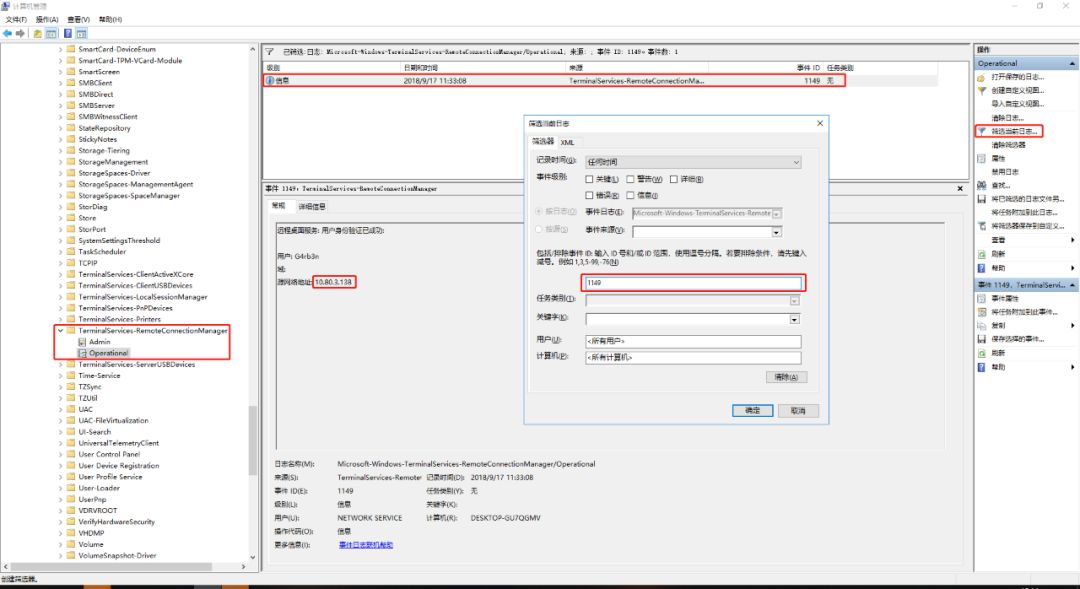
Task: Click the Forward arrow in toolbar
Action: tap(20, 33)
